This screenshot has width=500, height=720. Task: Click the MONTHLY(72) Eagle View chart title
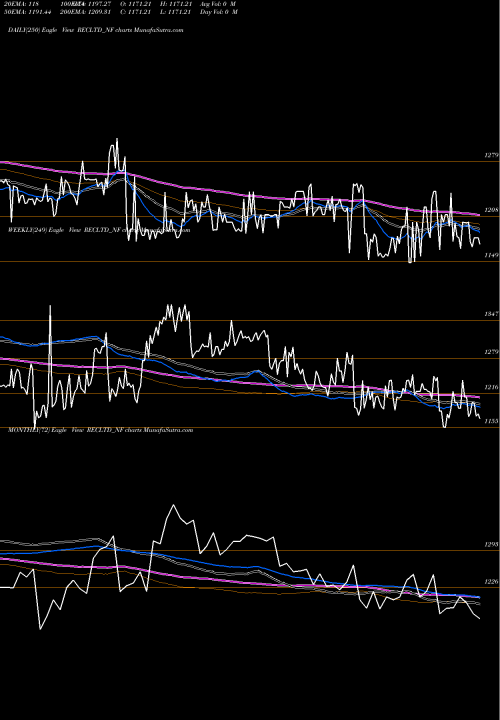(x=101, y=430)
